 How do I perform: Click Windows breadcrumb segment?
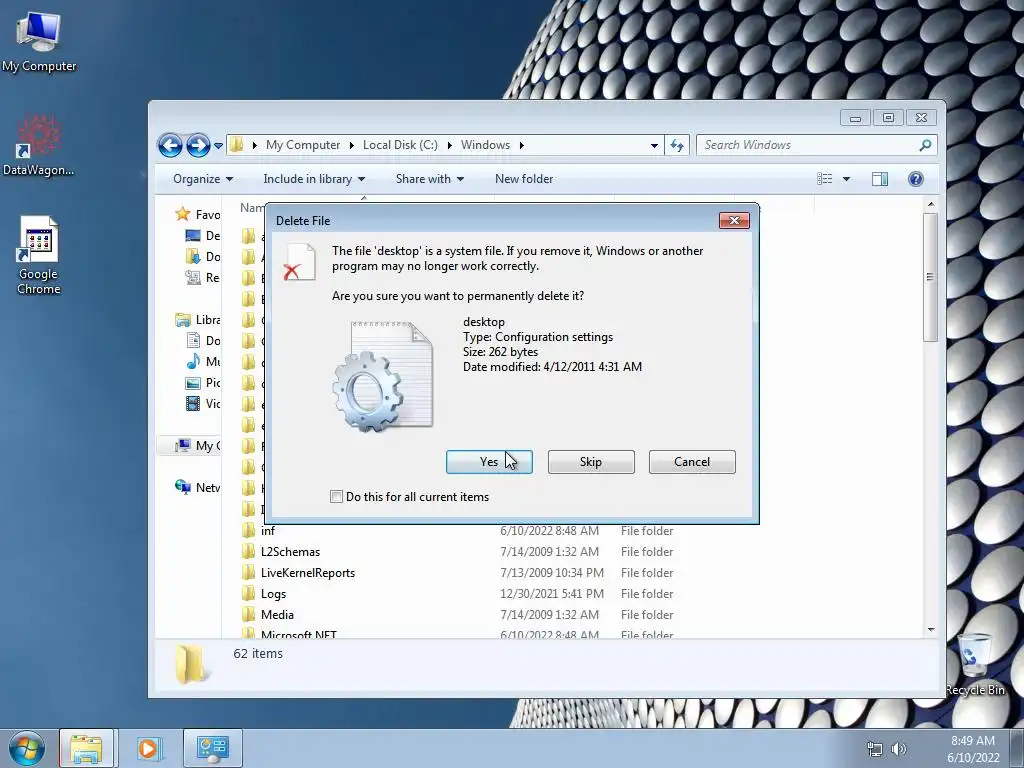(485, 145)
